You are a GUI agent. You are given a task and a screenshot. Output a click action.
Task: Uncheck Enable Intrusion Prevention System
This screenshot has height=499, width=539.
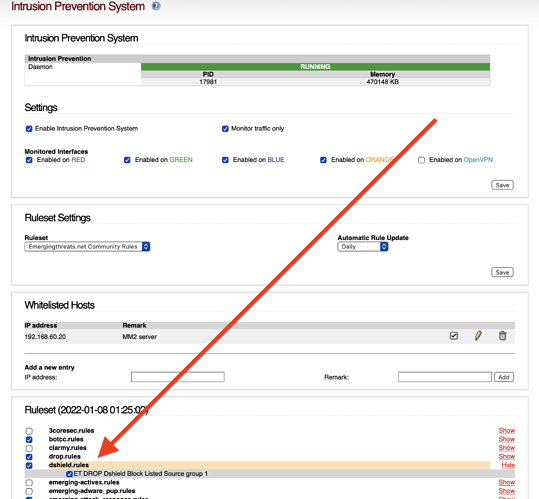[29, 129]
